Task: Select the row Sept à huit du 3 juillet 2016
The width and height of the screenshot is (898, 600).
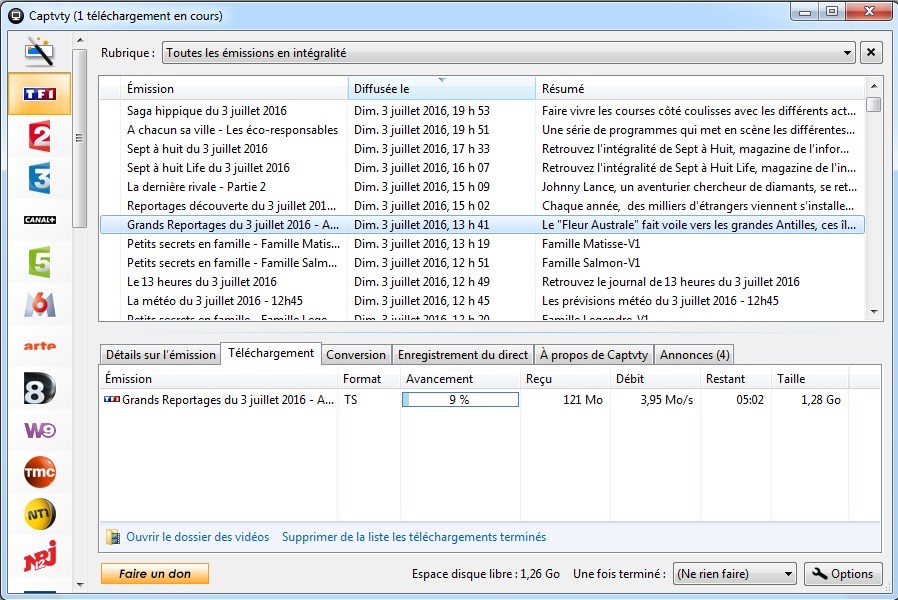Action: point(482,149)
